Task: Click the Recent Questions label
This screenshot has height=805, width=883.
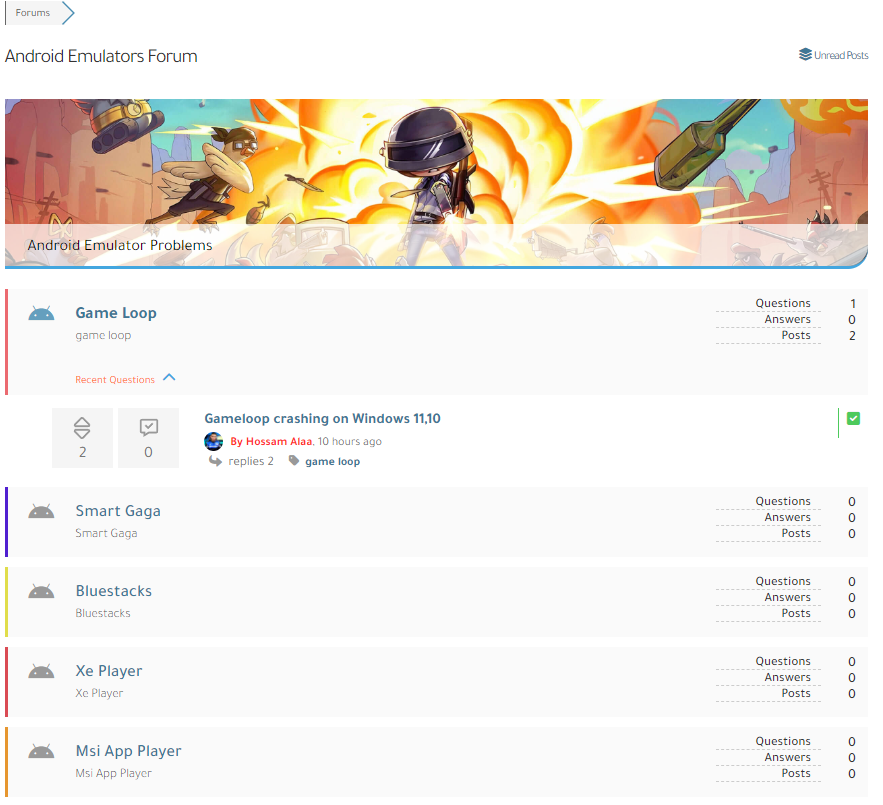Action: tap(115, 380)
